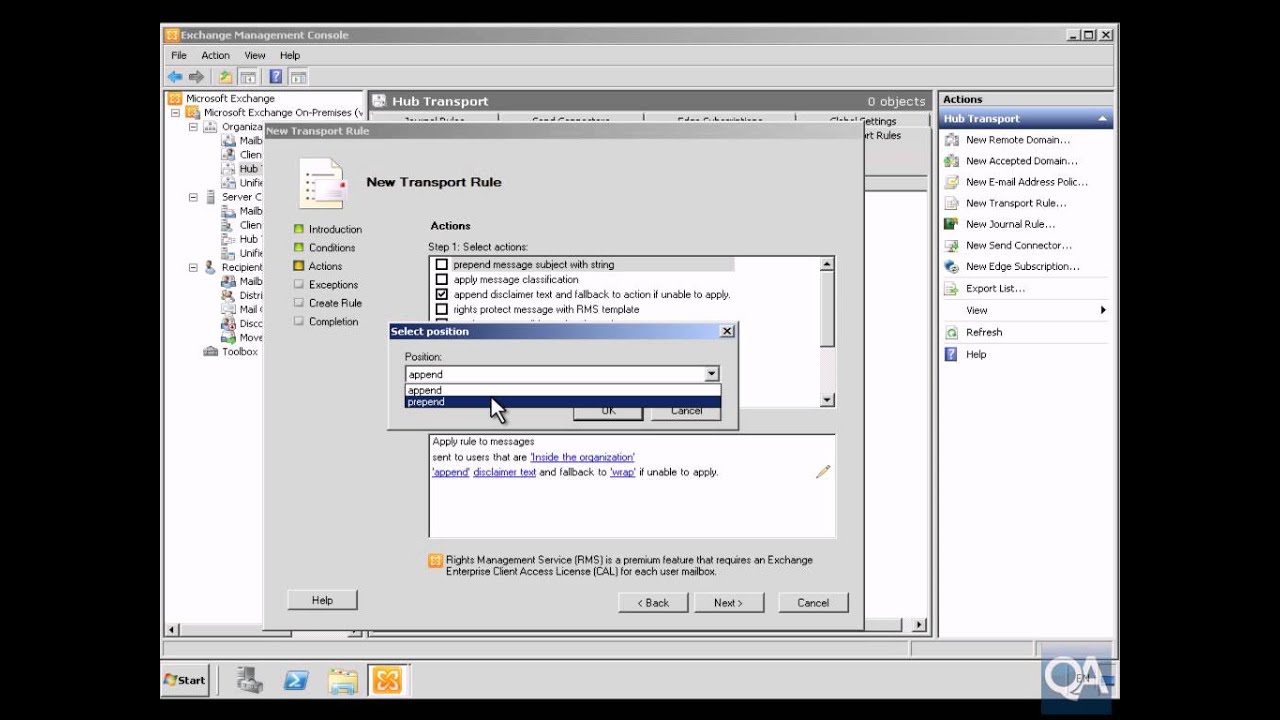Click the Exchange Management Console taskbar icon
Viewport: 1280px width, 720px height.
387,680
